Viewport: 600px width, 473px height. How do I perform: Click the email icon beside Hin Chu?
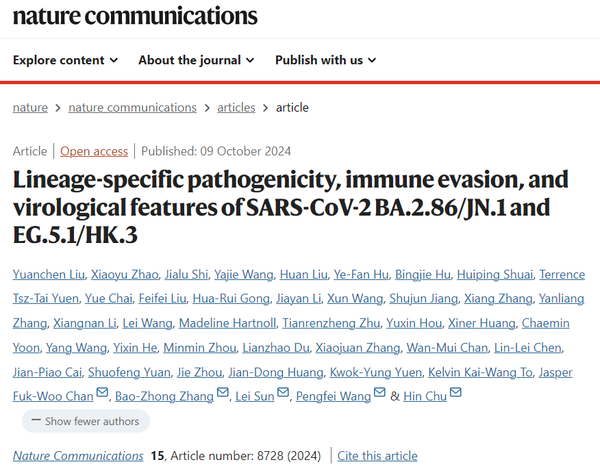click(456, 392)
